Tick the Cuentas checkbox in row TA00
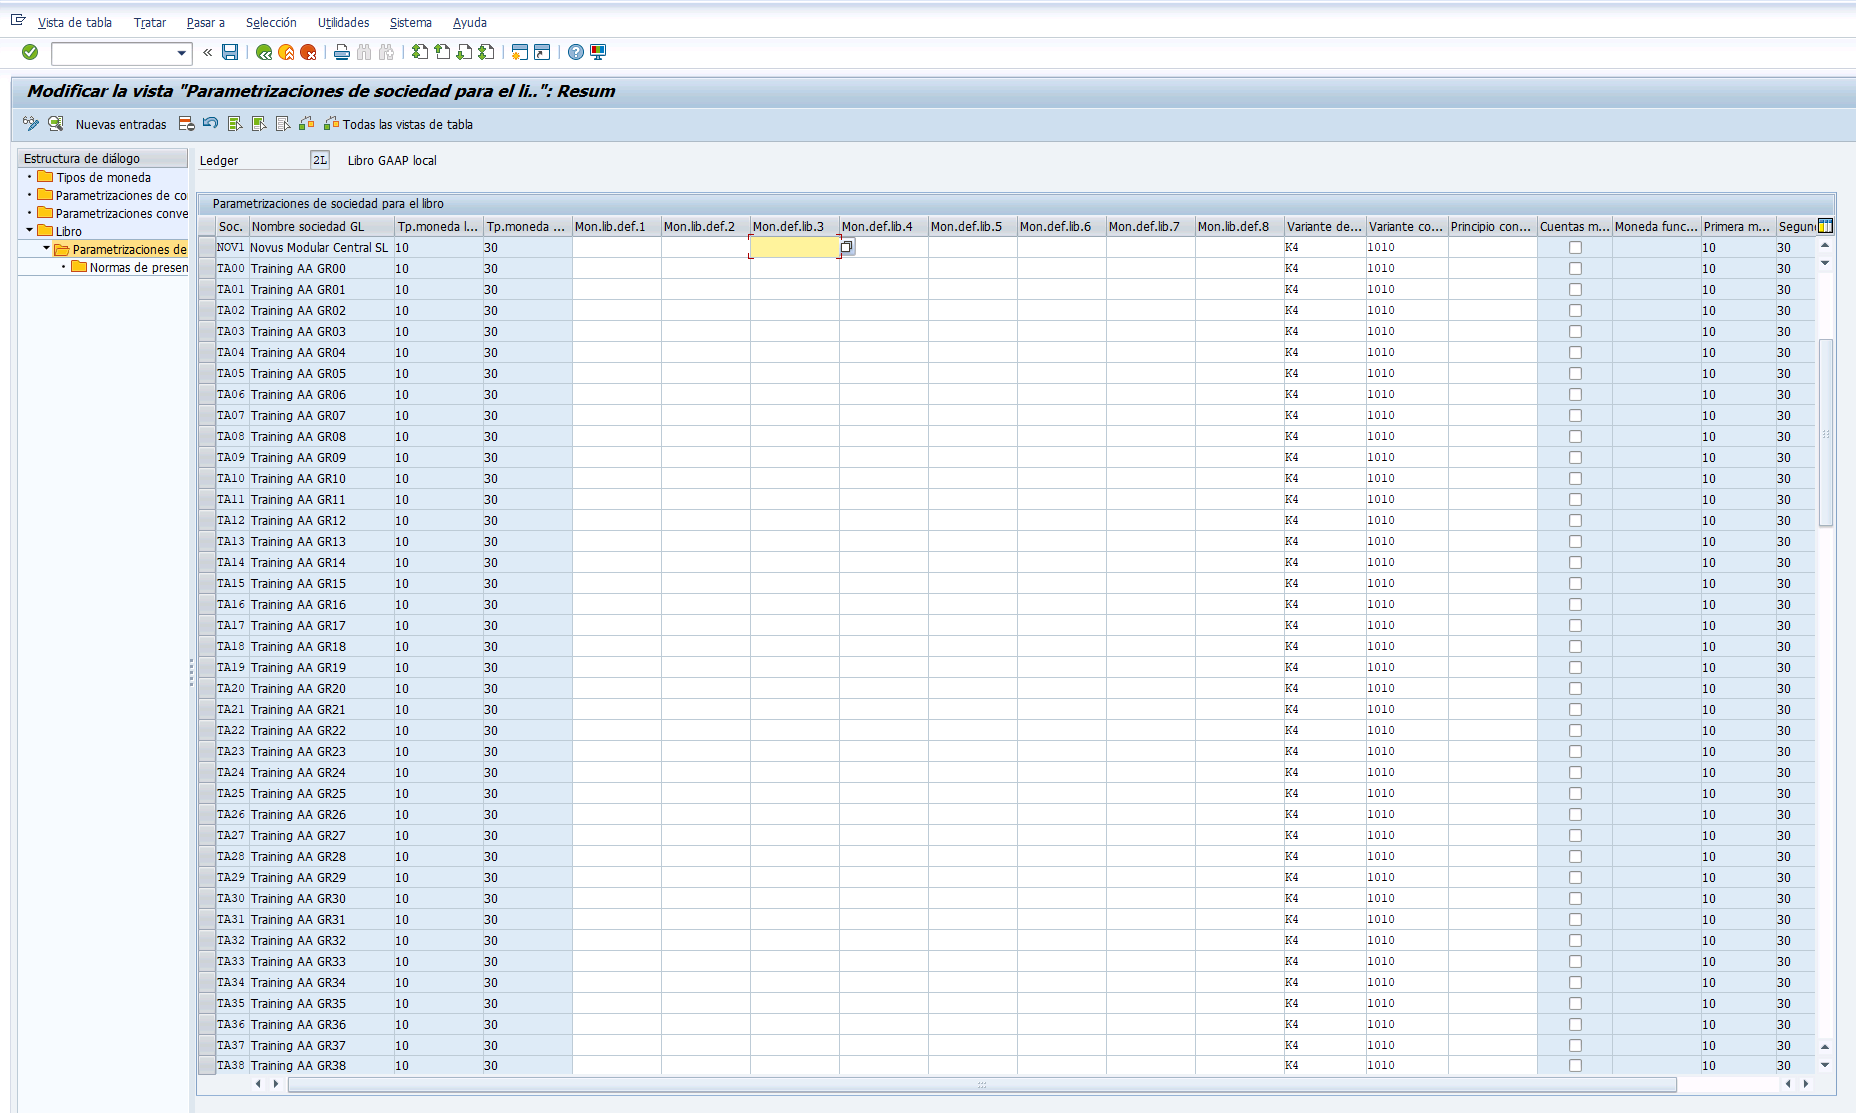Screen dimensions: 1856x1113 click(x=1575, y=269)
